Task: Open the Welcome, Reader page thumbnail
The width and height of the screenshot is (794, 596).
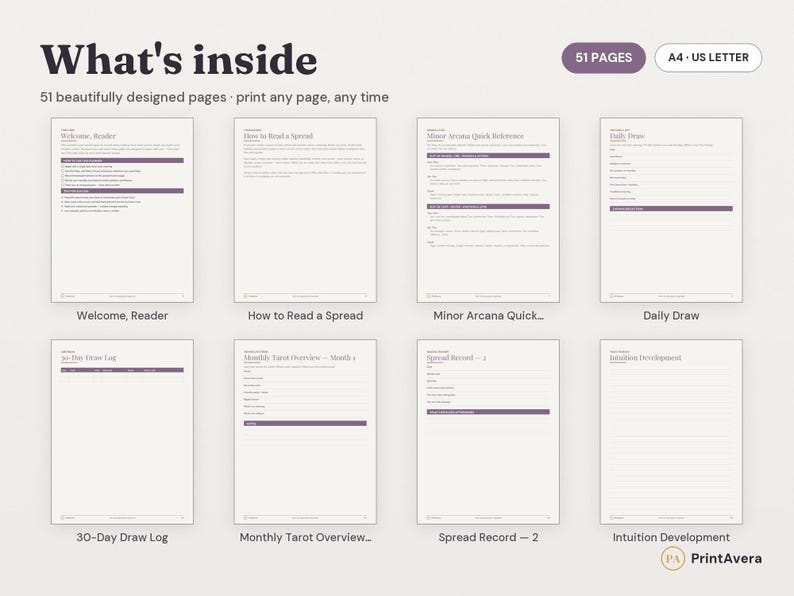Action: (x=122, y=210)
